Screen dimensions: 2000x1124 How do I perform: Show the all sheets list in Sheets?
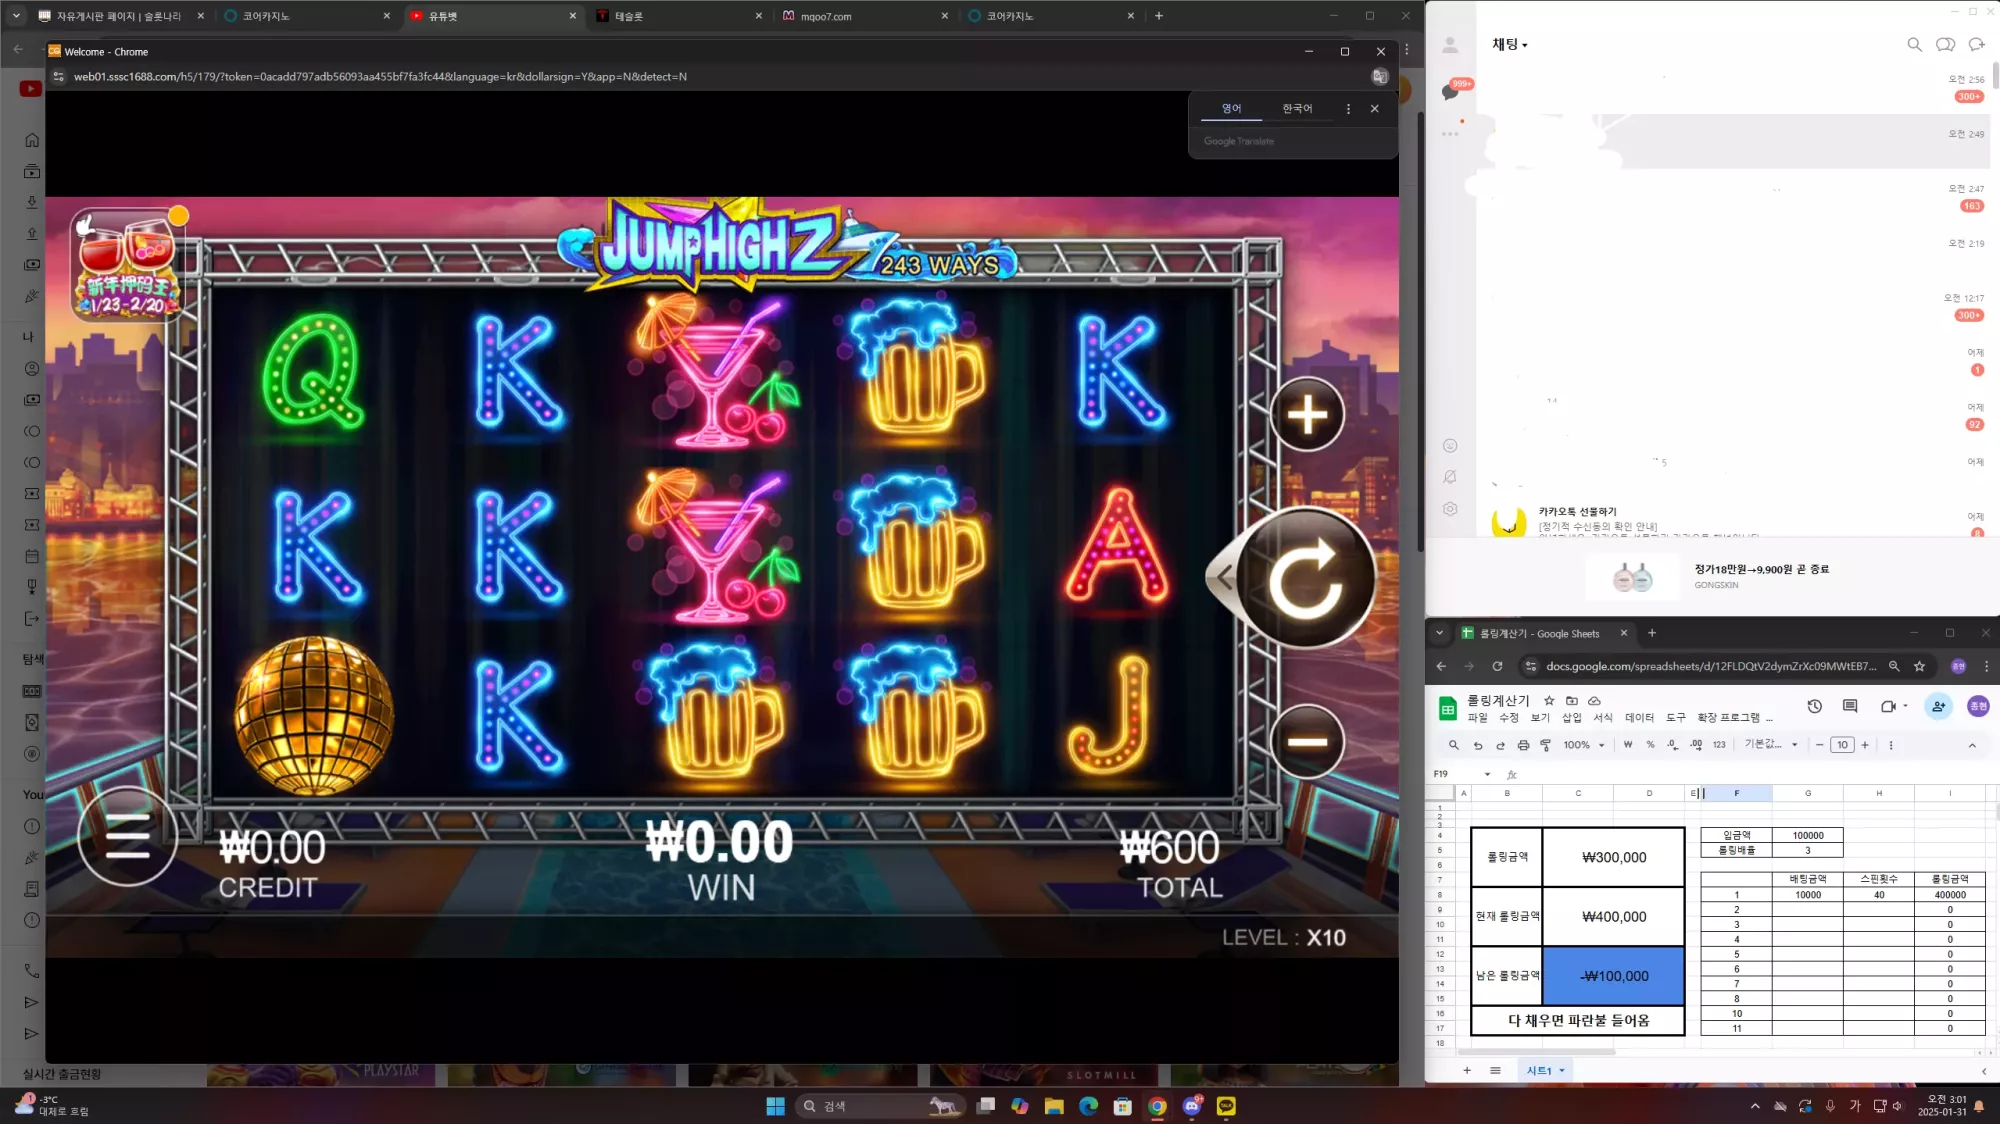pos(1495,1071)
